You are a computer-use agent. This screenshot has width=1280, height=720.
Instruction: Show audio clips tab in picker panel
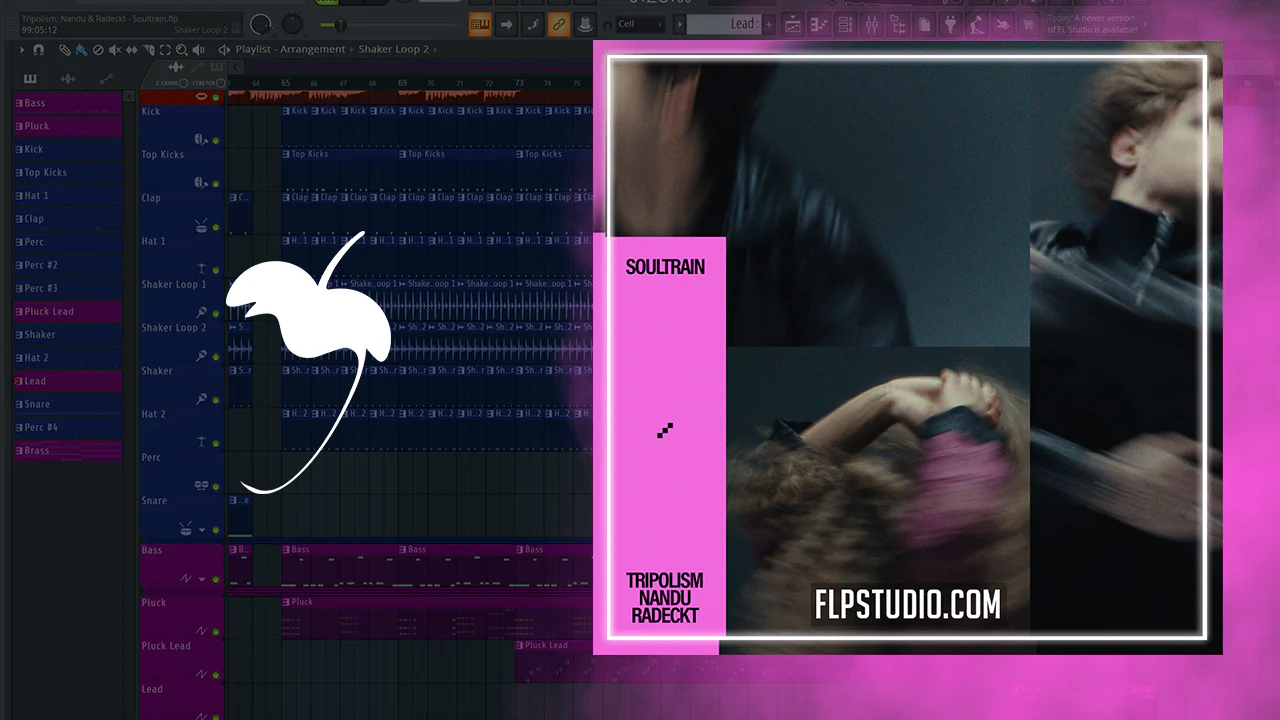[68, 79]
